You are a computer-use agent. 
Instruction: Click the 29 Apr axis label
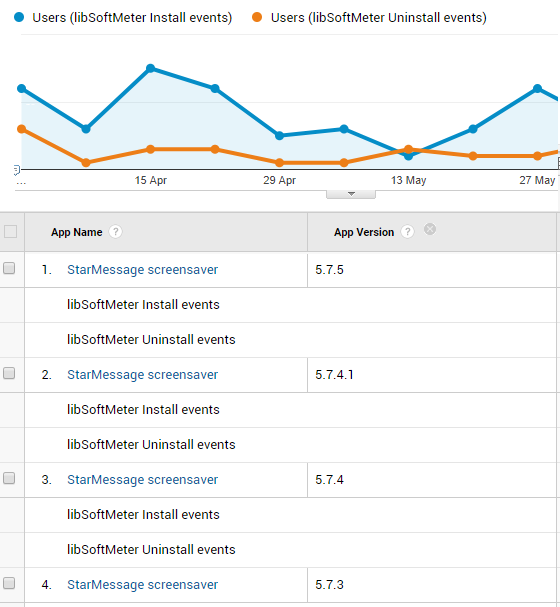pyautogui.click(x=279, y=180)
